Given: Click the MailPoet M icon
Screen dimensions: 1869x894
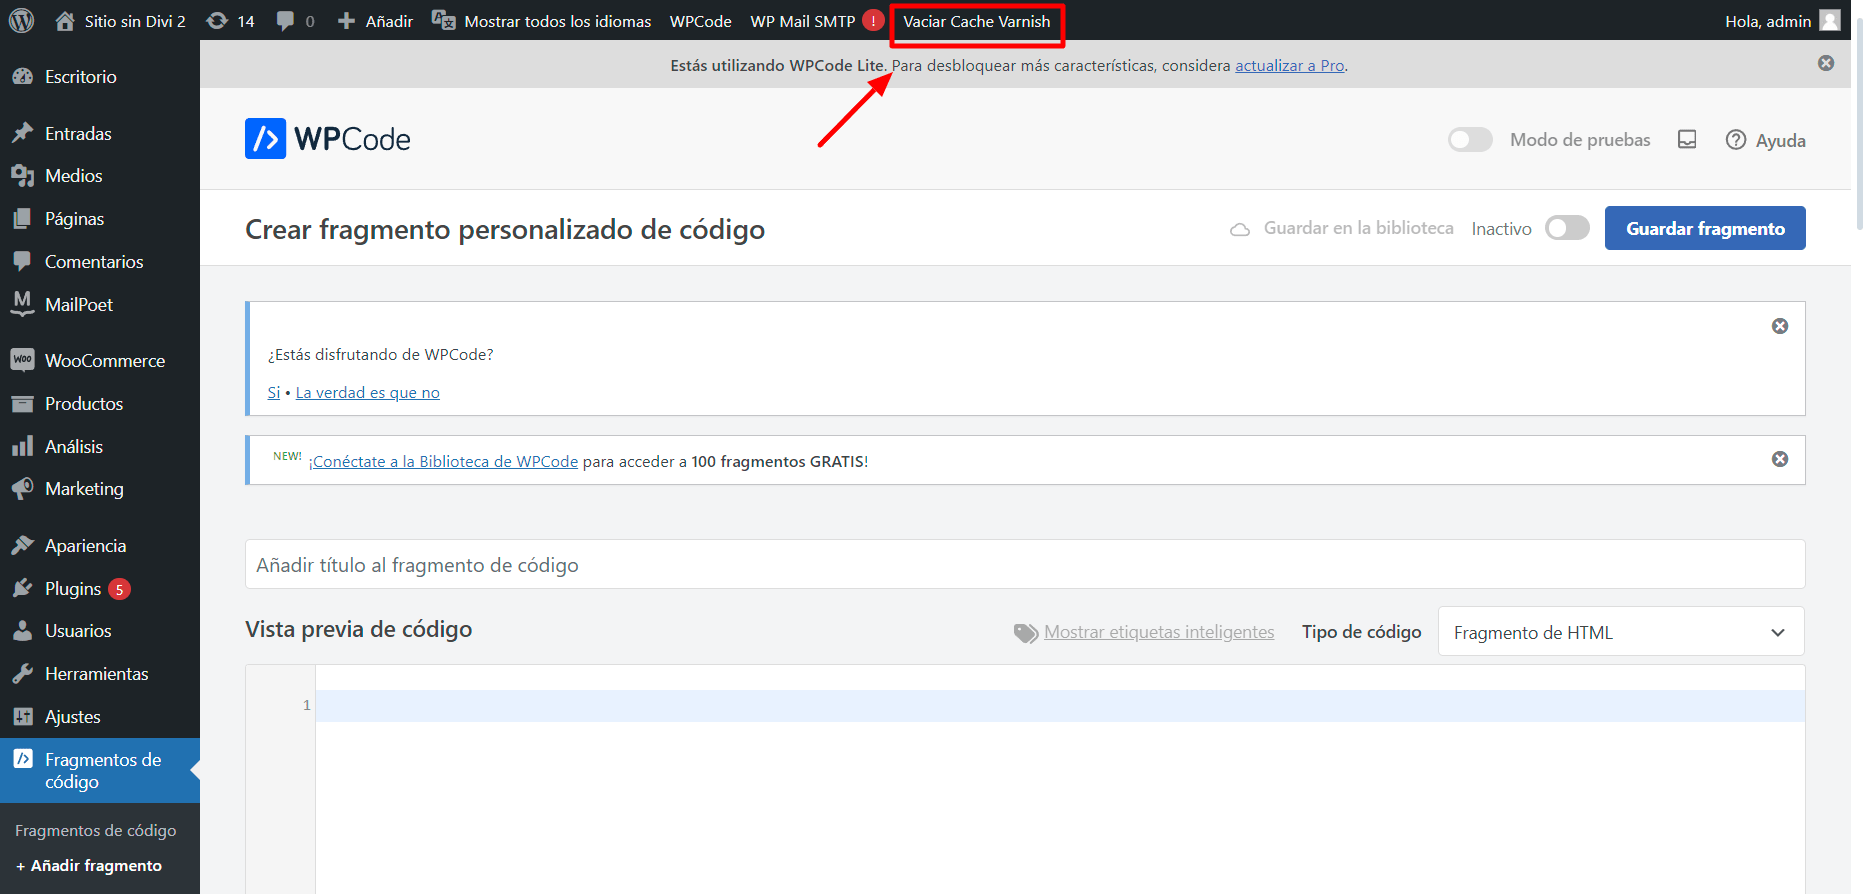Looking at the screenshot, I should 23,304.
